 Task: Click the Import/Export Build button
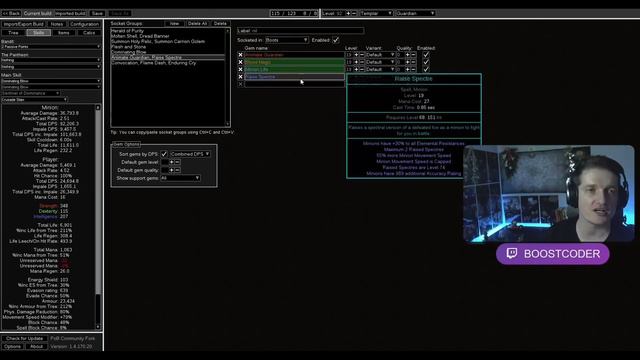[23, 24]
